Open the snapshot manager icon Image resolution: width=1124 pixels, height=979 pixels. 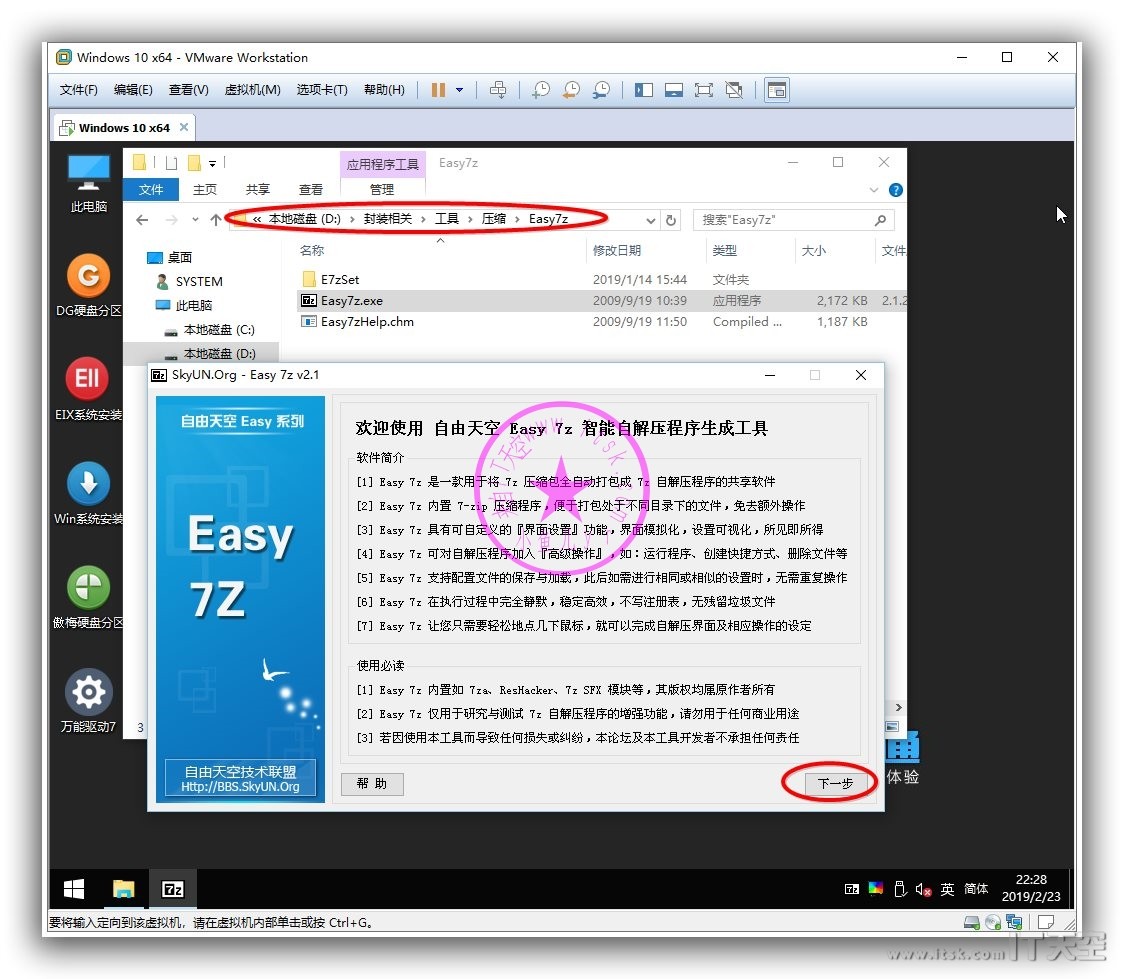point(601,90)
